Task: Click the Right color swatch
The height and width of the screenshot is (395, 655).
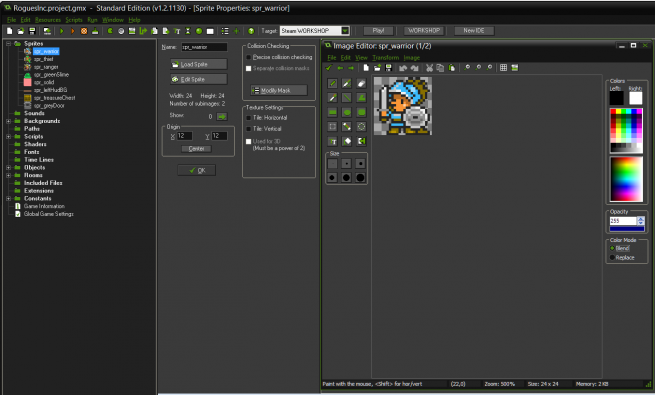Action: pos(635,99)
